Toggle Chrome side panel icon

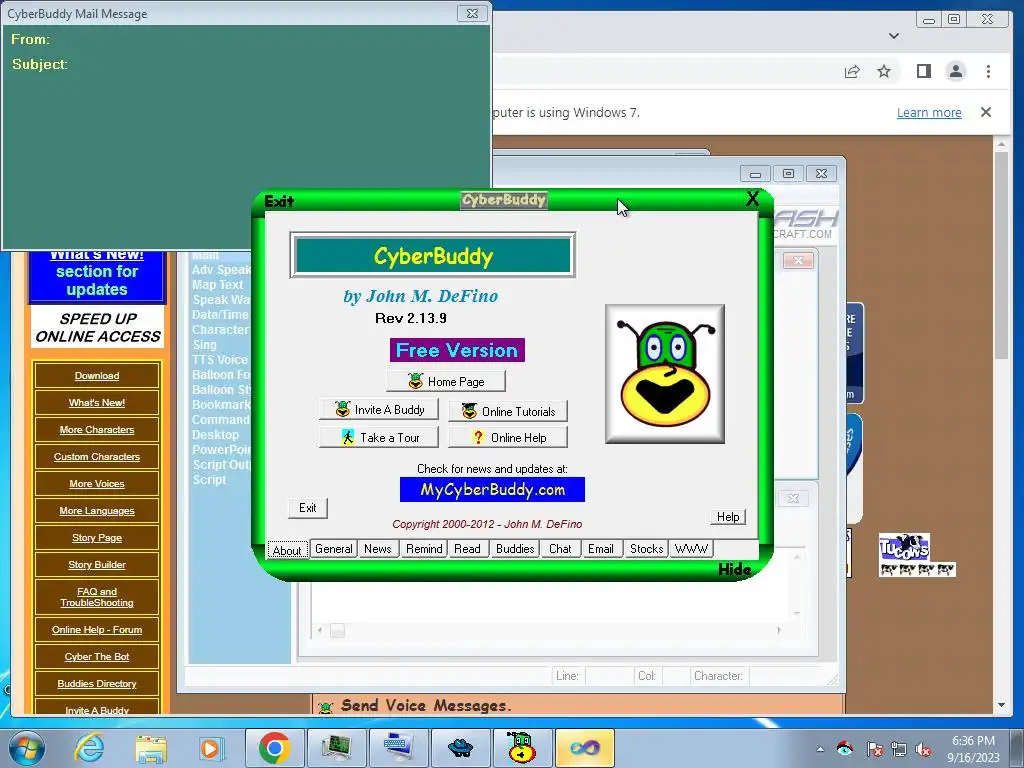(x=923, y=71)
